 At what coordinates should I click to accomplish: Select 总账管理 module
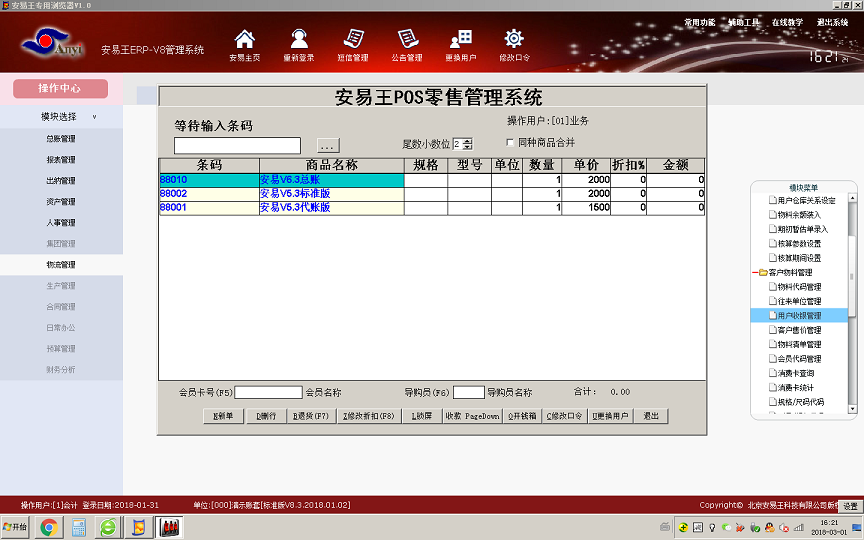coord(61,139)
